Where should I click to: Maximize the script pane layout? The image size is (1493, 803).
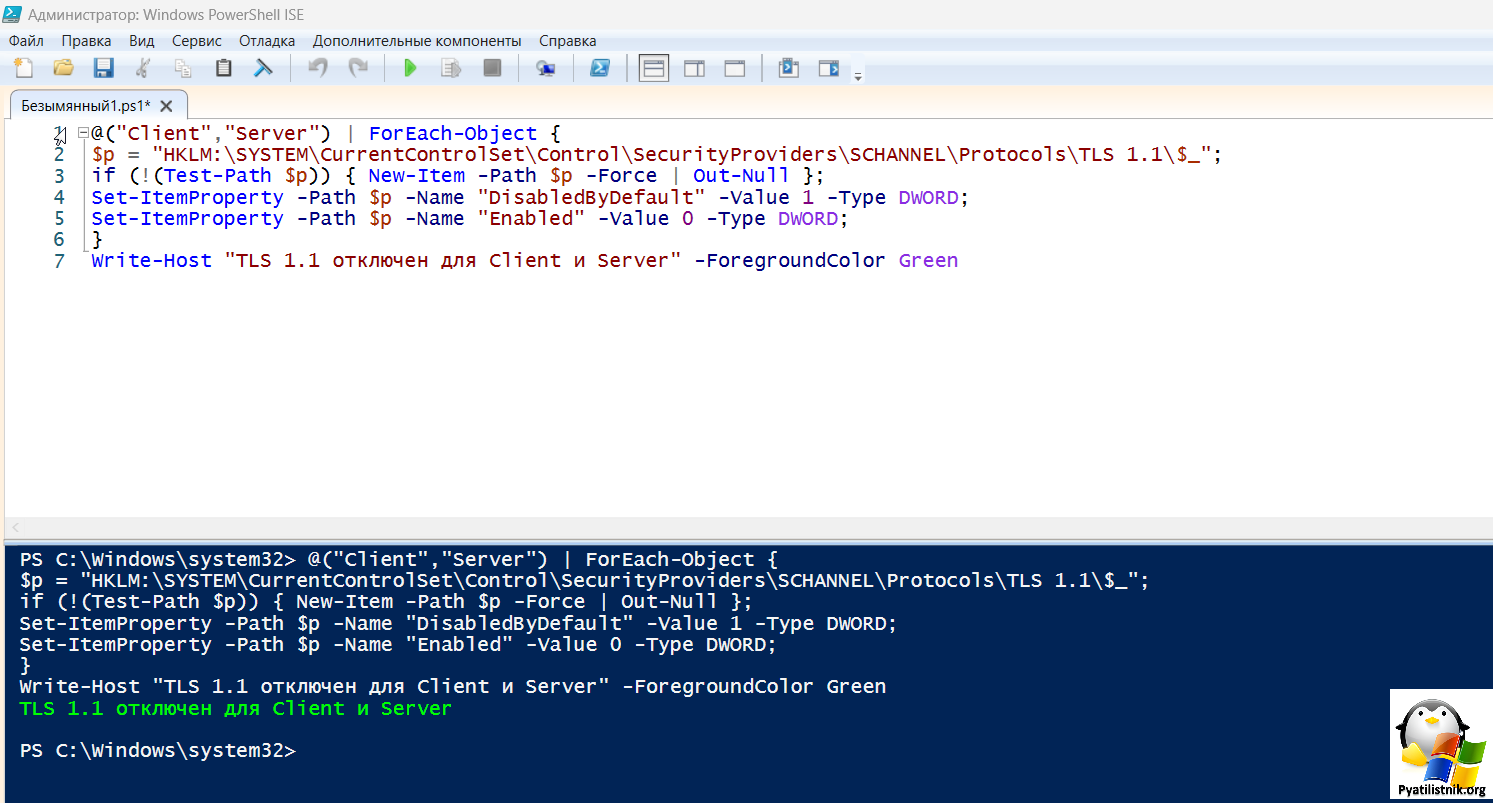[735, 68]
